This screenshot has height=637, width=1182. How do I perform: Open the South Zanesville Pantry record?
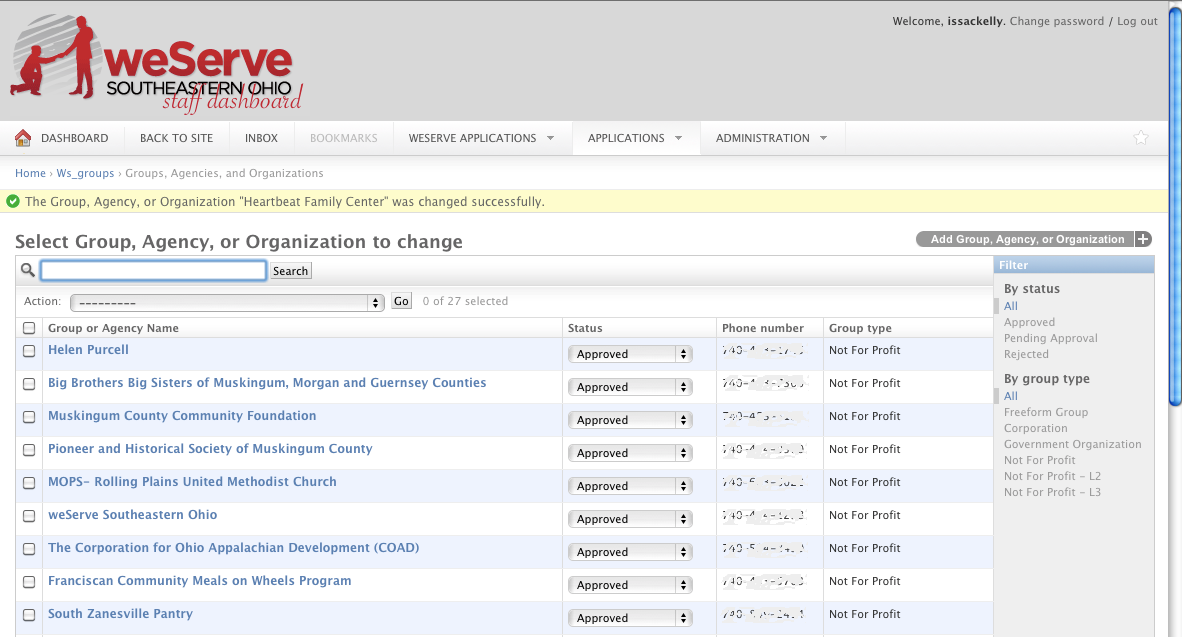point(121,614)
